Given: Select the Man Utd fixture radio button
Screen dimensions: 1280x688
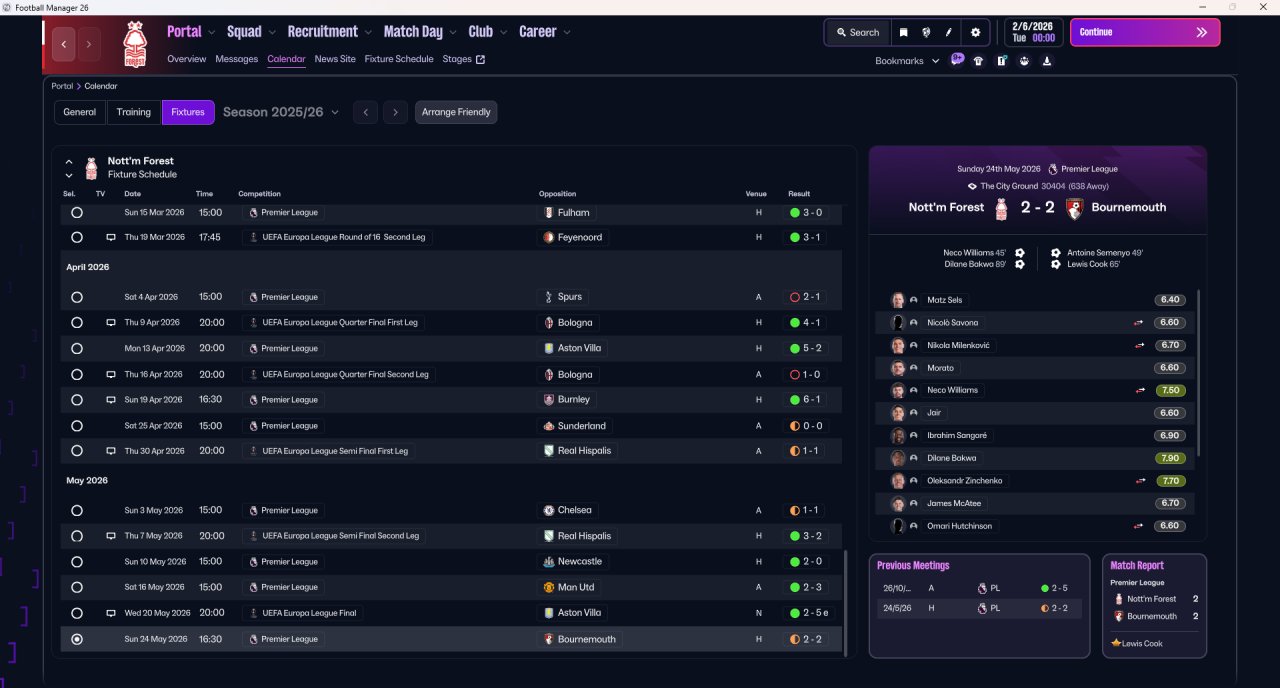Looking at the screenshot, I should click(77, 587).
